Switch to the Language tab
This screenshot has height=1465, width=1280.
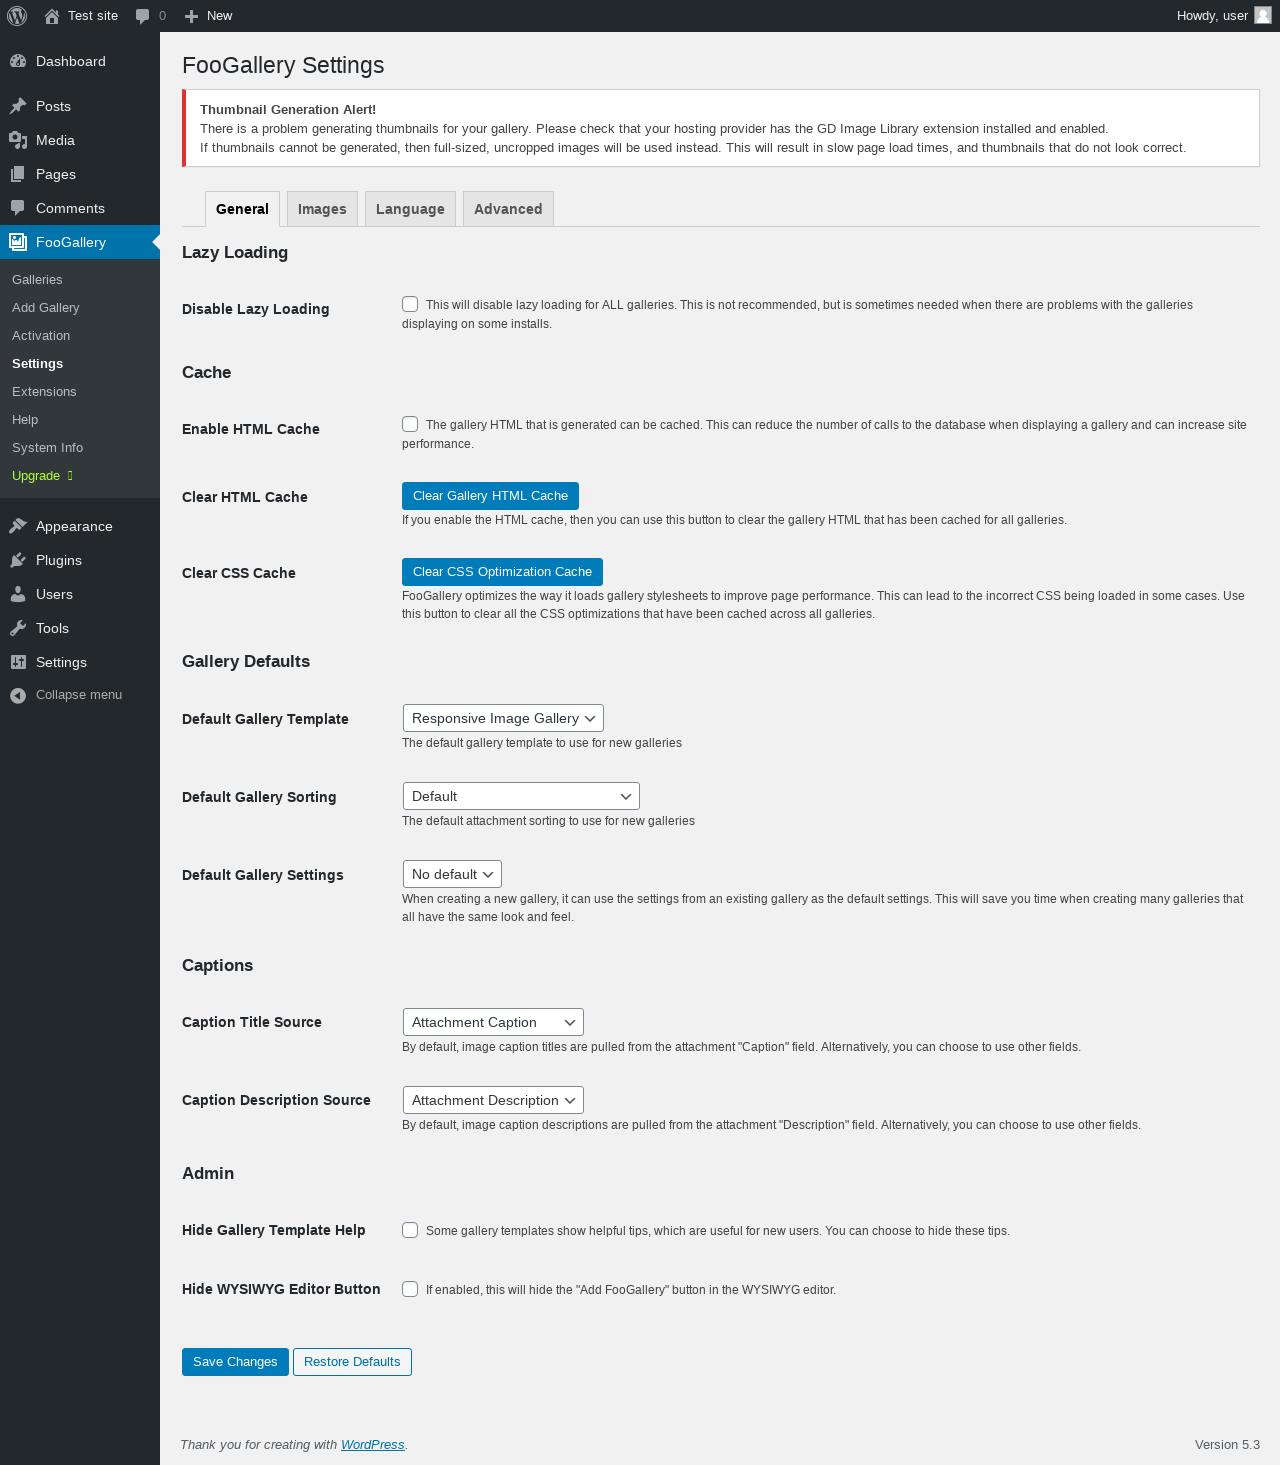pos(410,209)
